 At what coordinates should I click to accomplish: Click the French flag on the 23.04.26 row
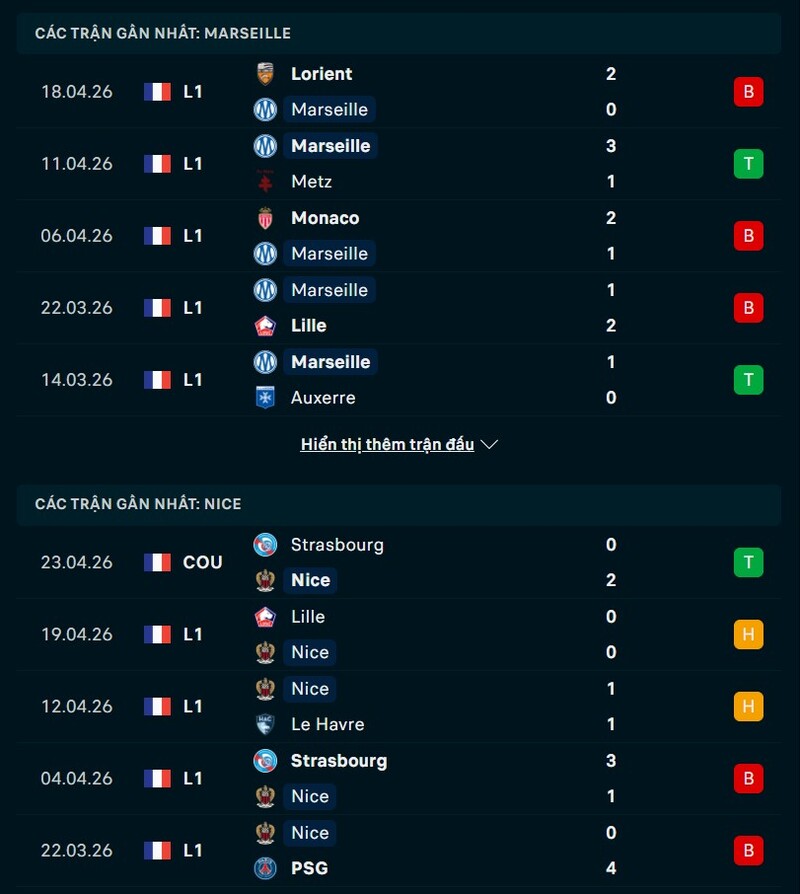[156, 562]
